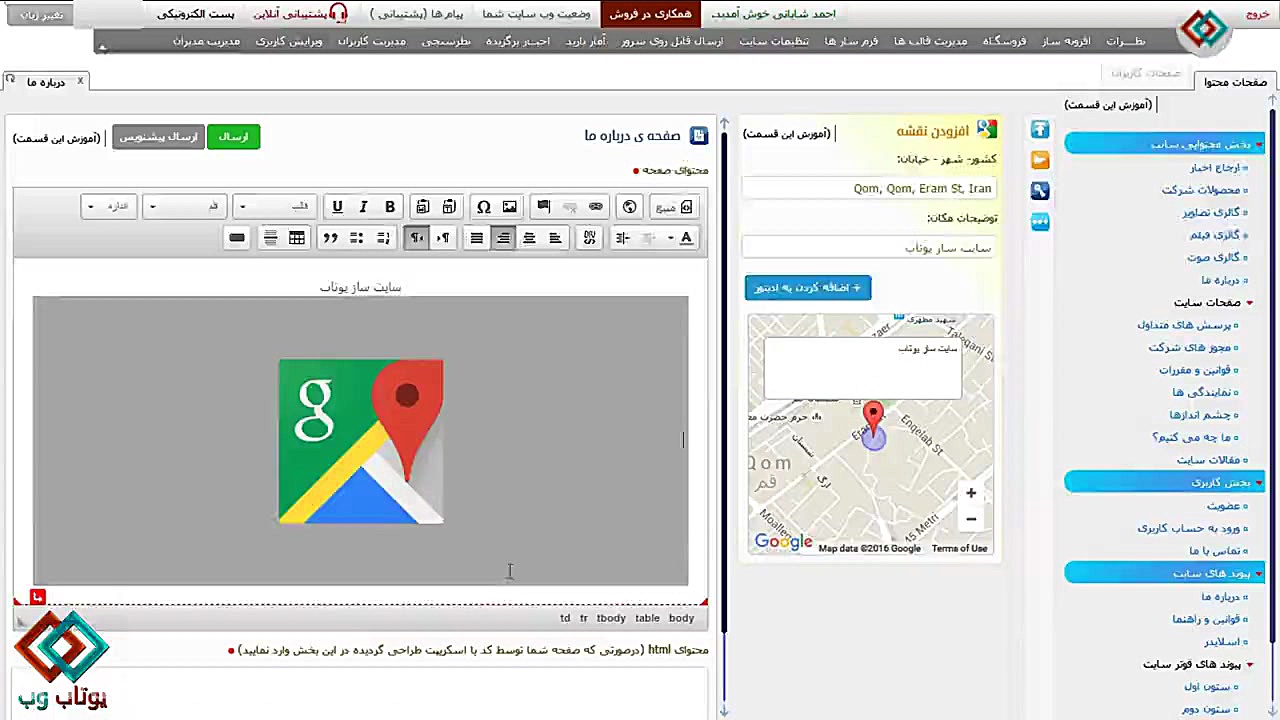Open the text color swatch dropdown

pyautogui.click(x=670, y=237)
